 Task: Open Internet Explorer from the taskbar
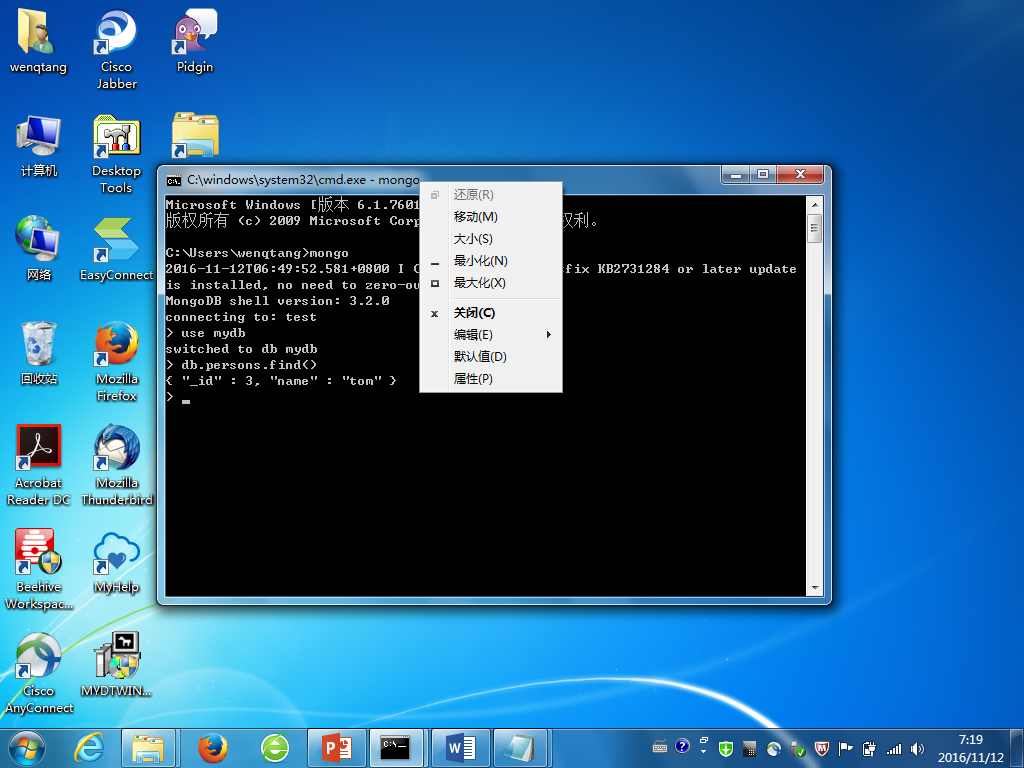90,747
